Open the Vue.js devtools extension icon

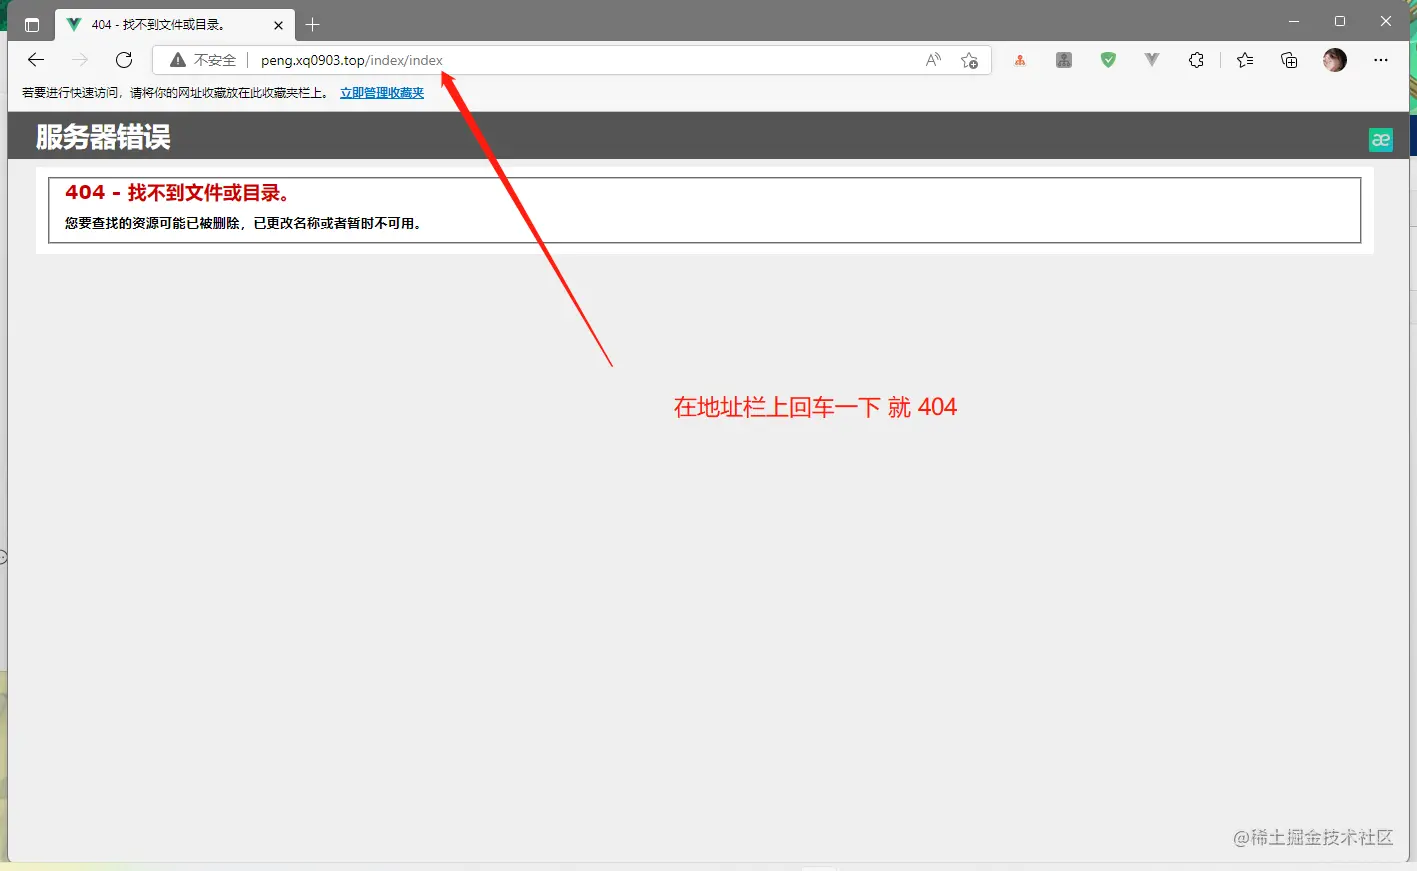click(1151, 60)
